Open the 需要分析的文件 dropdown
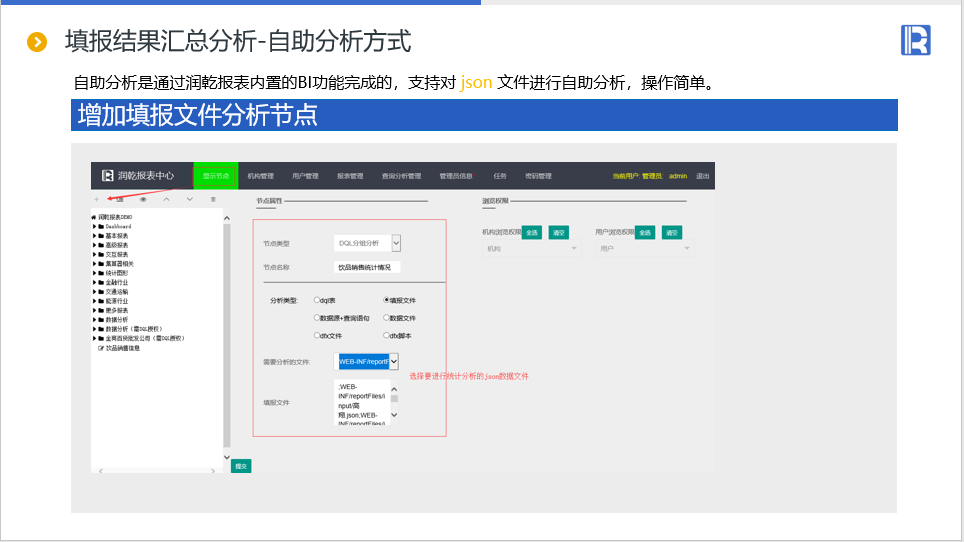 coord(370,361)
